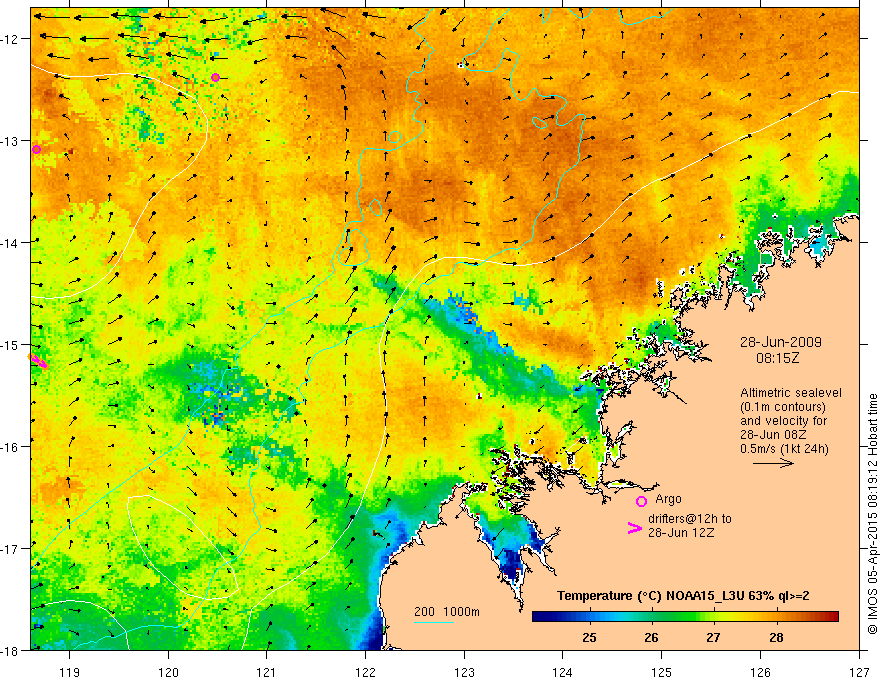Click the -14 latitude axis label
The width and height of the screenshot is (880, 680).
pos(11,243)
